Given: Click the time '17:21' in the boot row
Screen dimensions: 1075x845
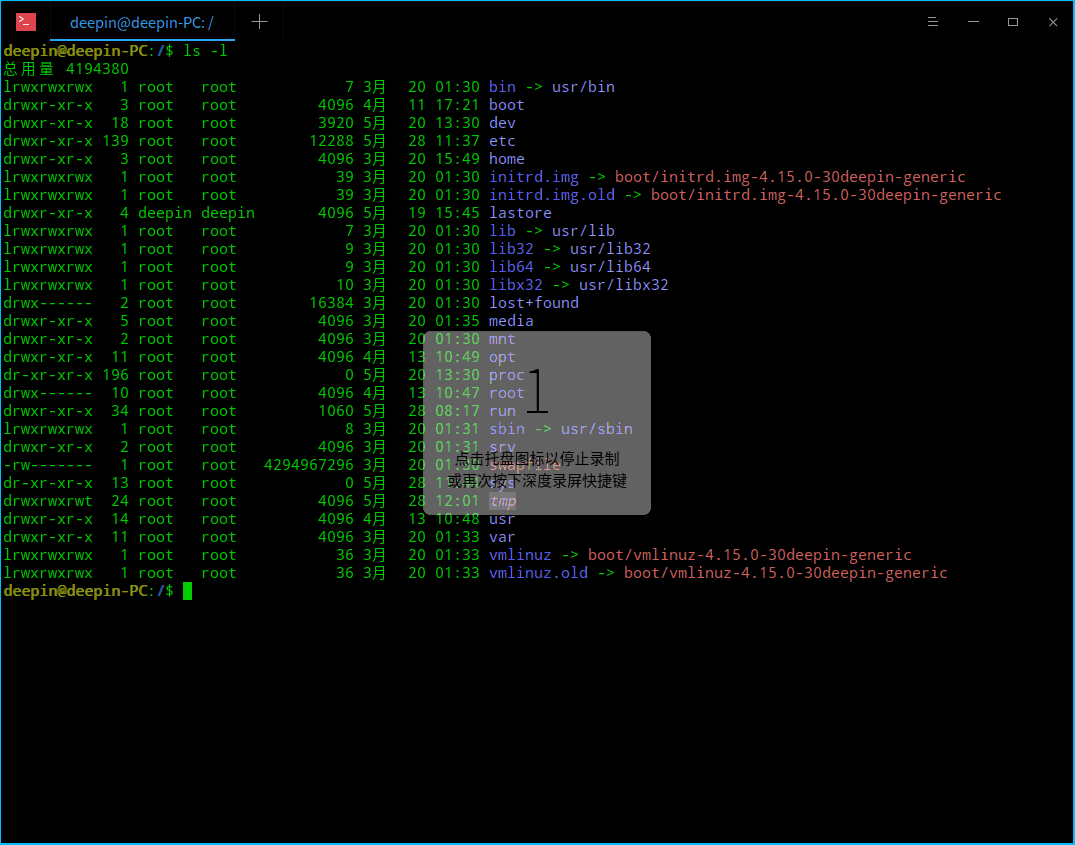Looking at the screenshot, I should pos(457,105).
